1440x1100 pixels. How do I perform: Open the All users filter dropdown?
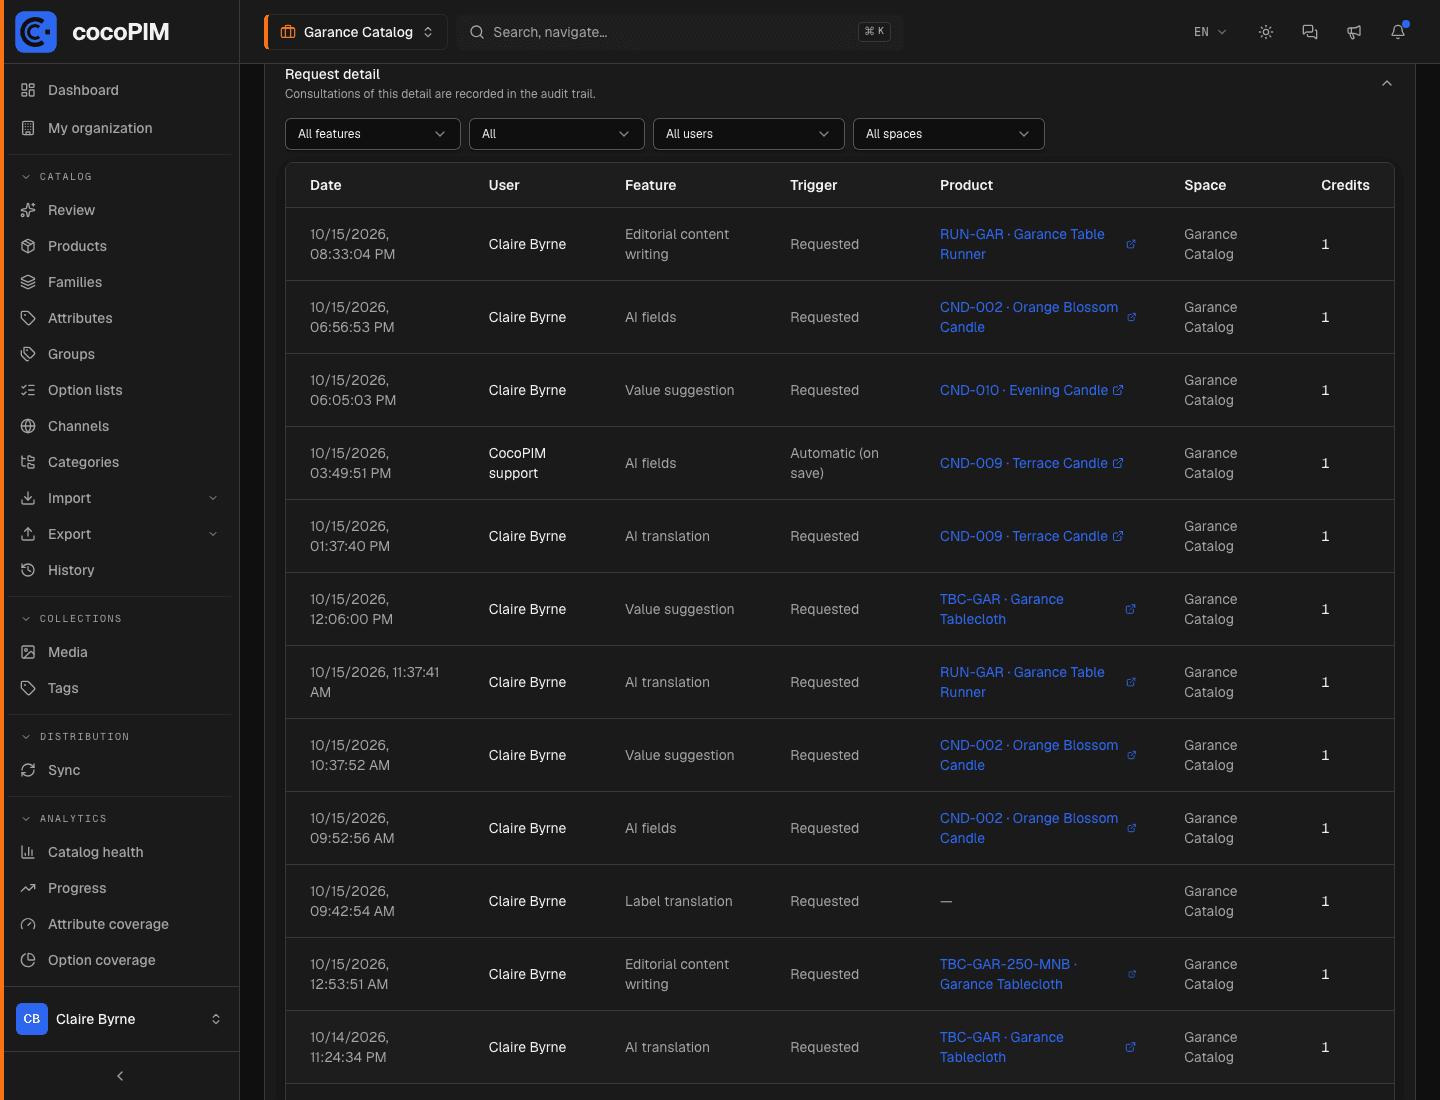click(748, 134)
